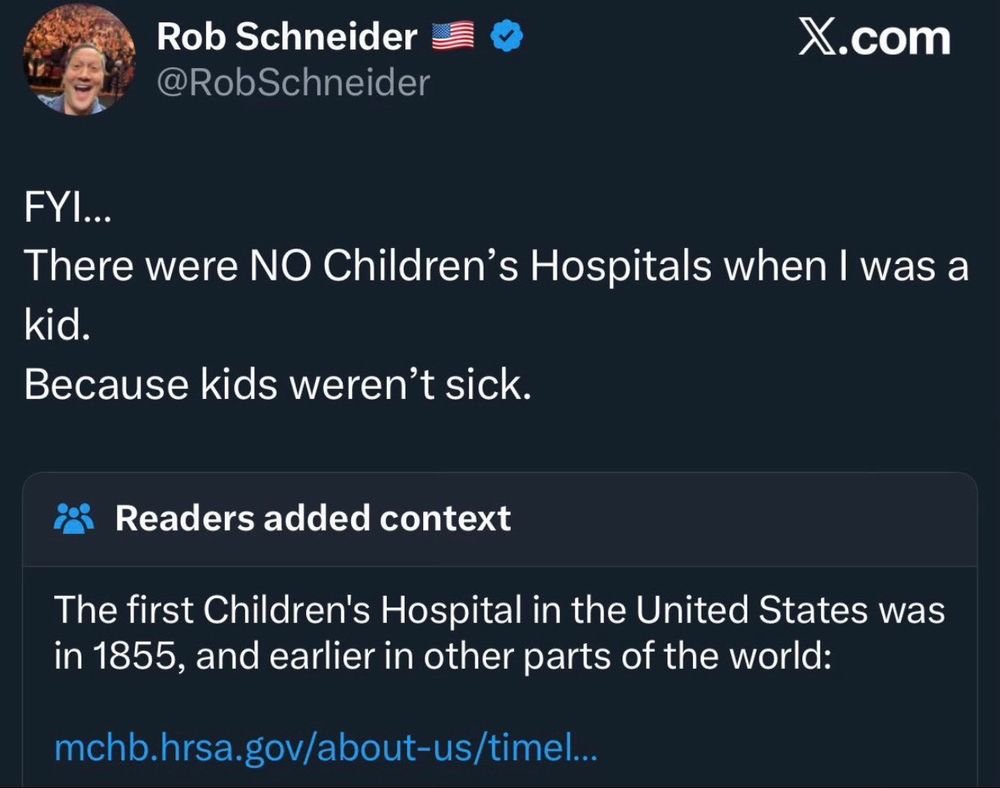The height and width of the screenshot is (788, 1000).
Task: Click the X.com logo
Action: pos(874,38)
